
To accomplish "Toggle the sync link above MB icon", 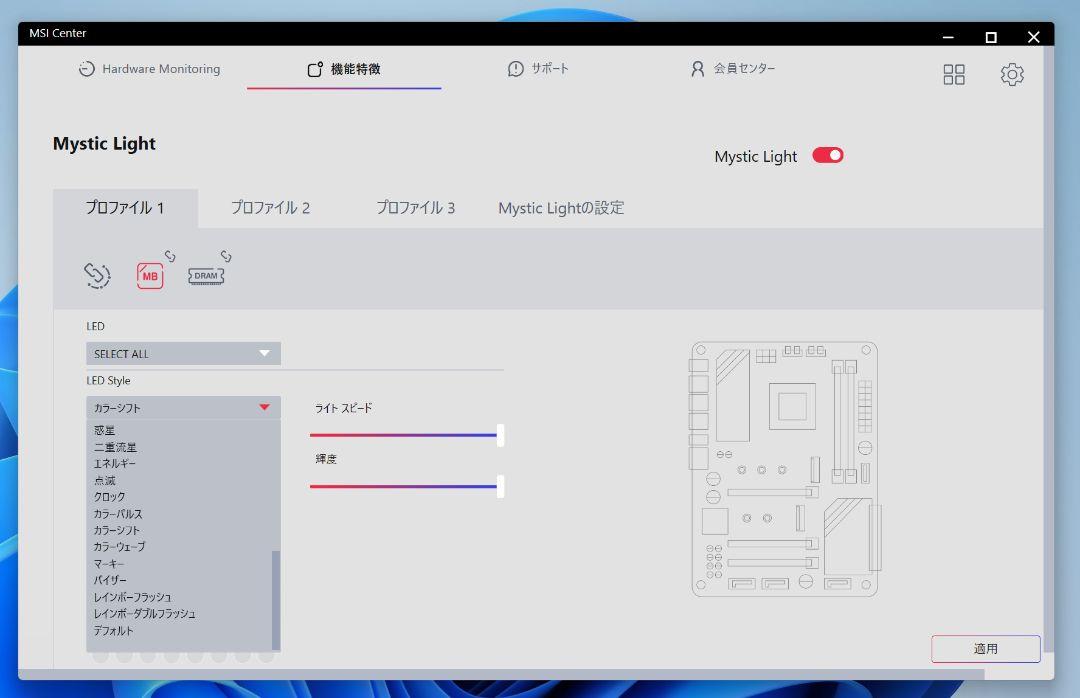I will [170, 256].
